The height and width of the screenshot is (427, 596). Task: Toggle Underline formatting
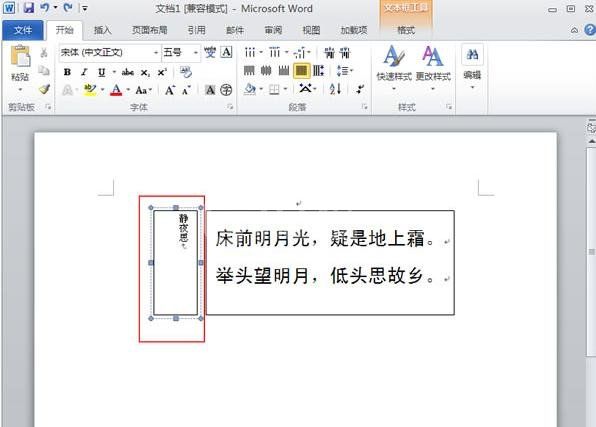coord(101,72)
